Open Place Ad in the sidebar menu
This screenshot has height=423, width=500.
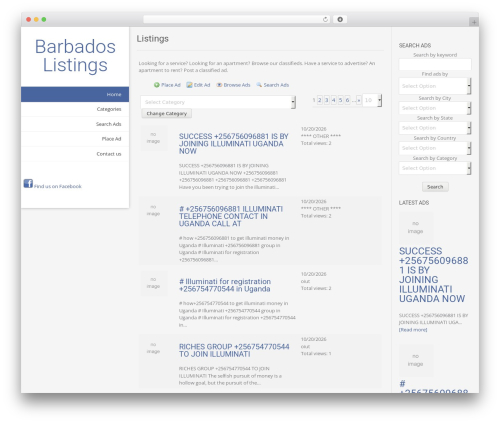tap(75, 139)
